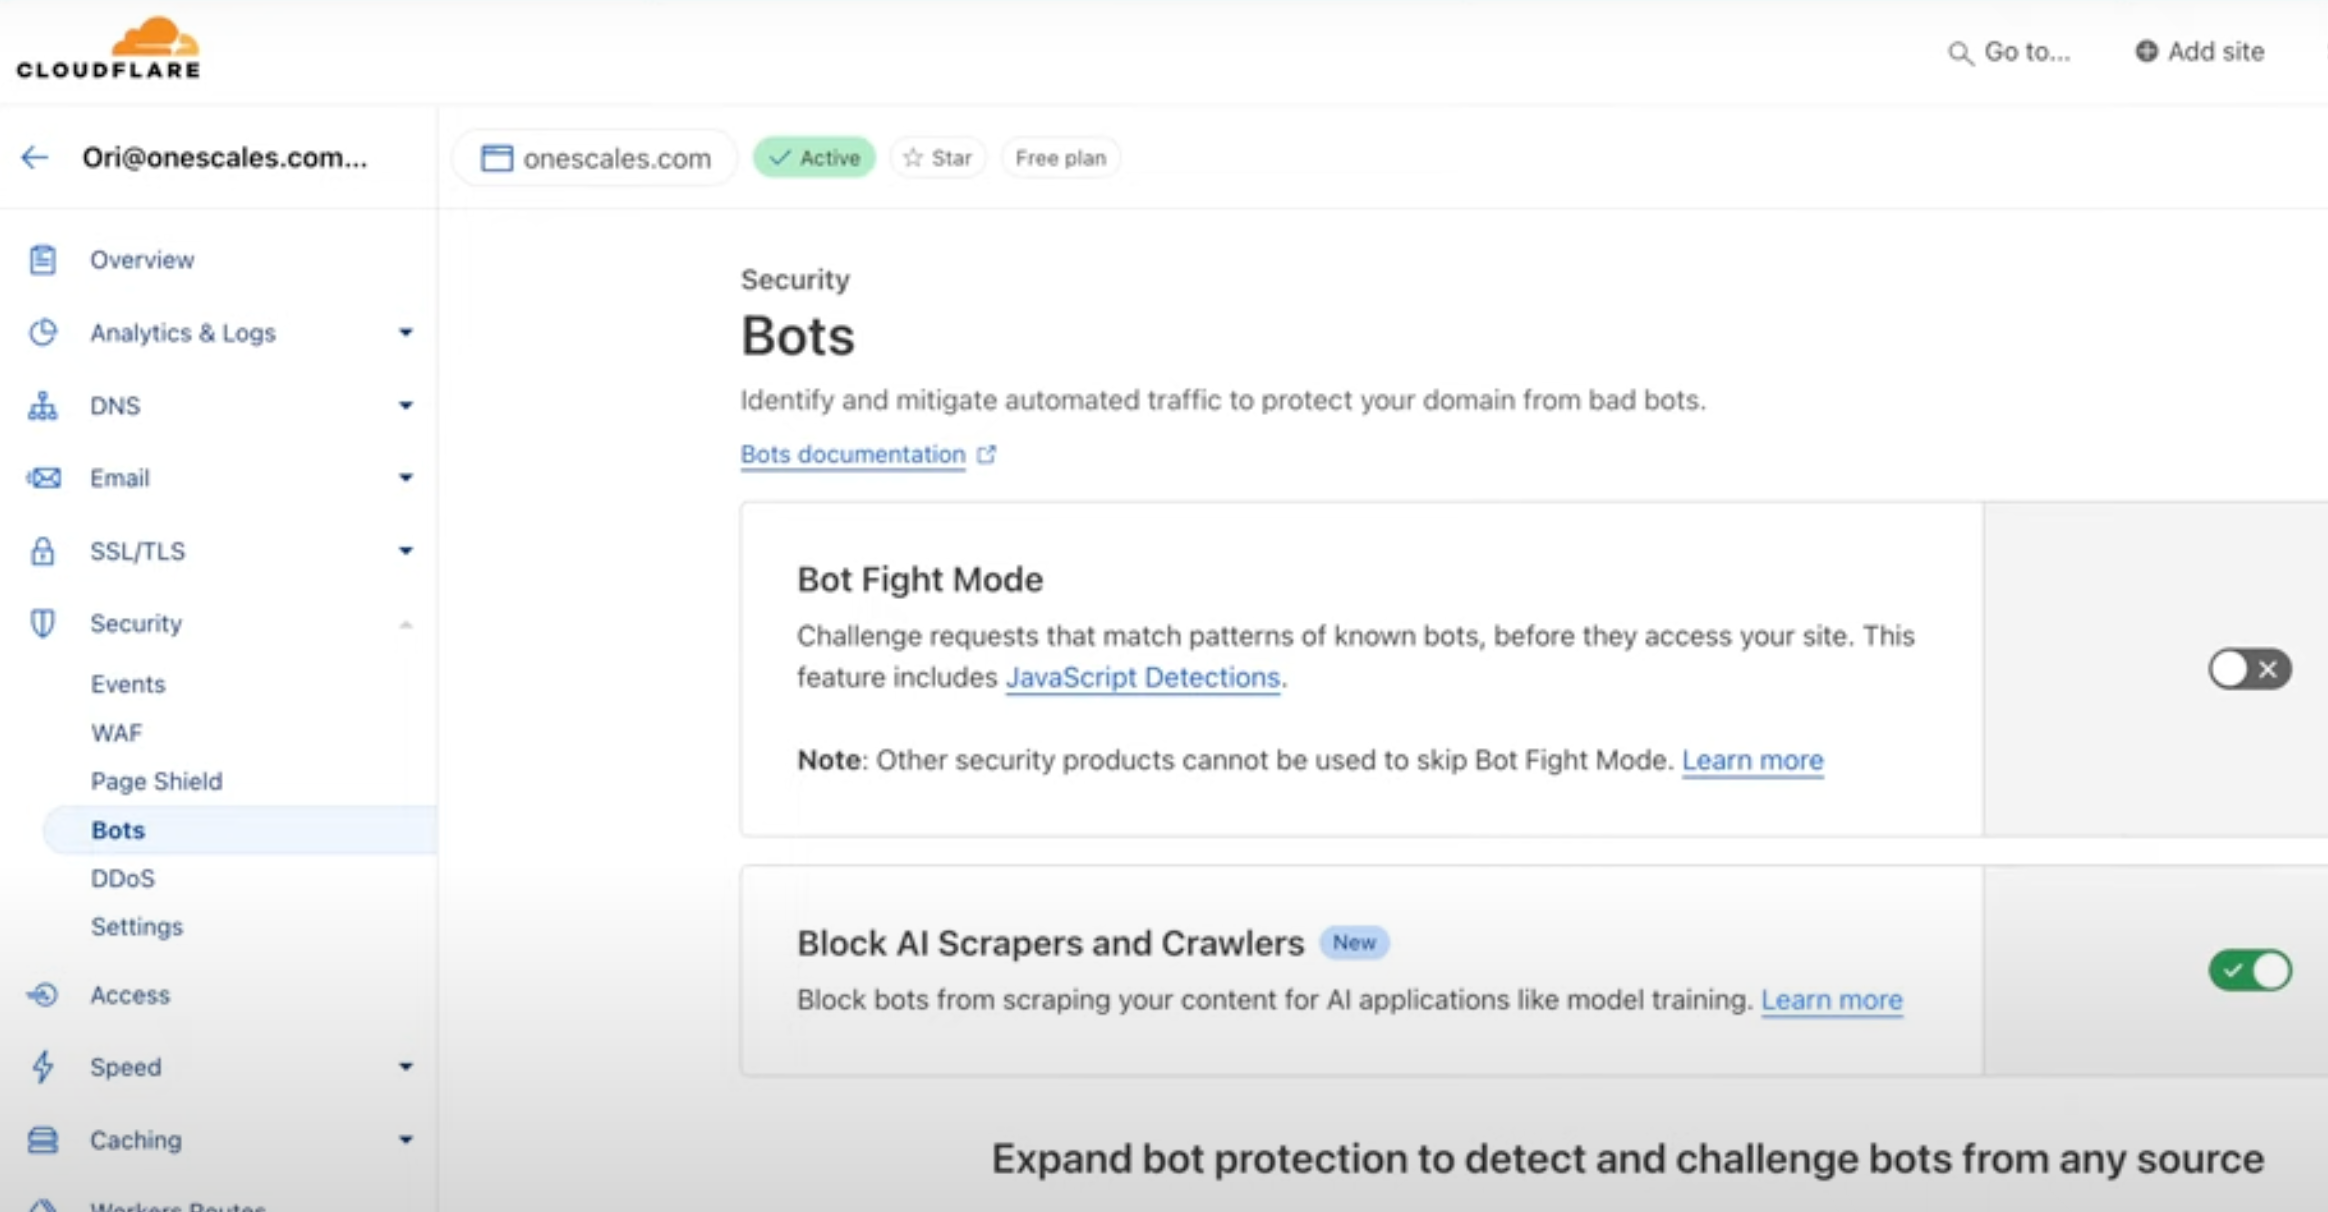Select the DDoS submenu item
The image size is (2328, 1212).
point(123,878)
